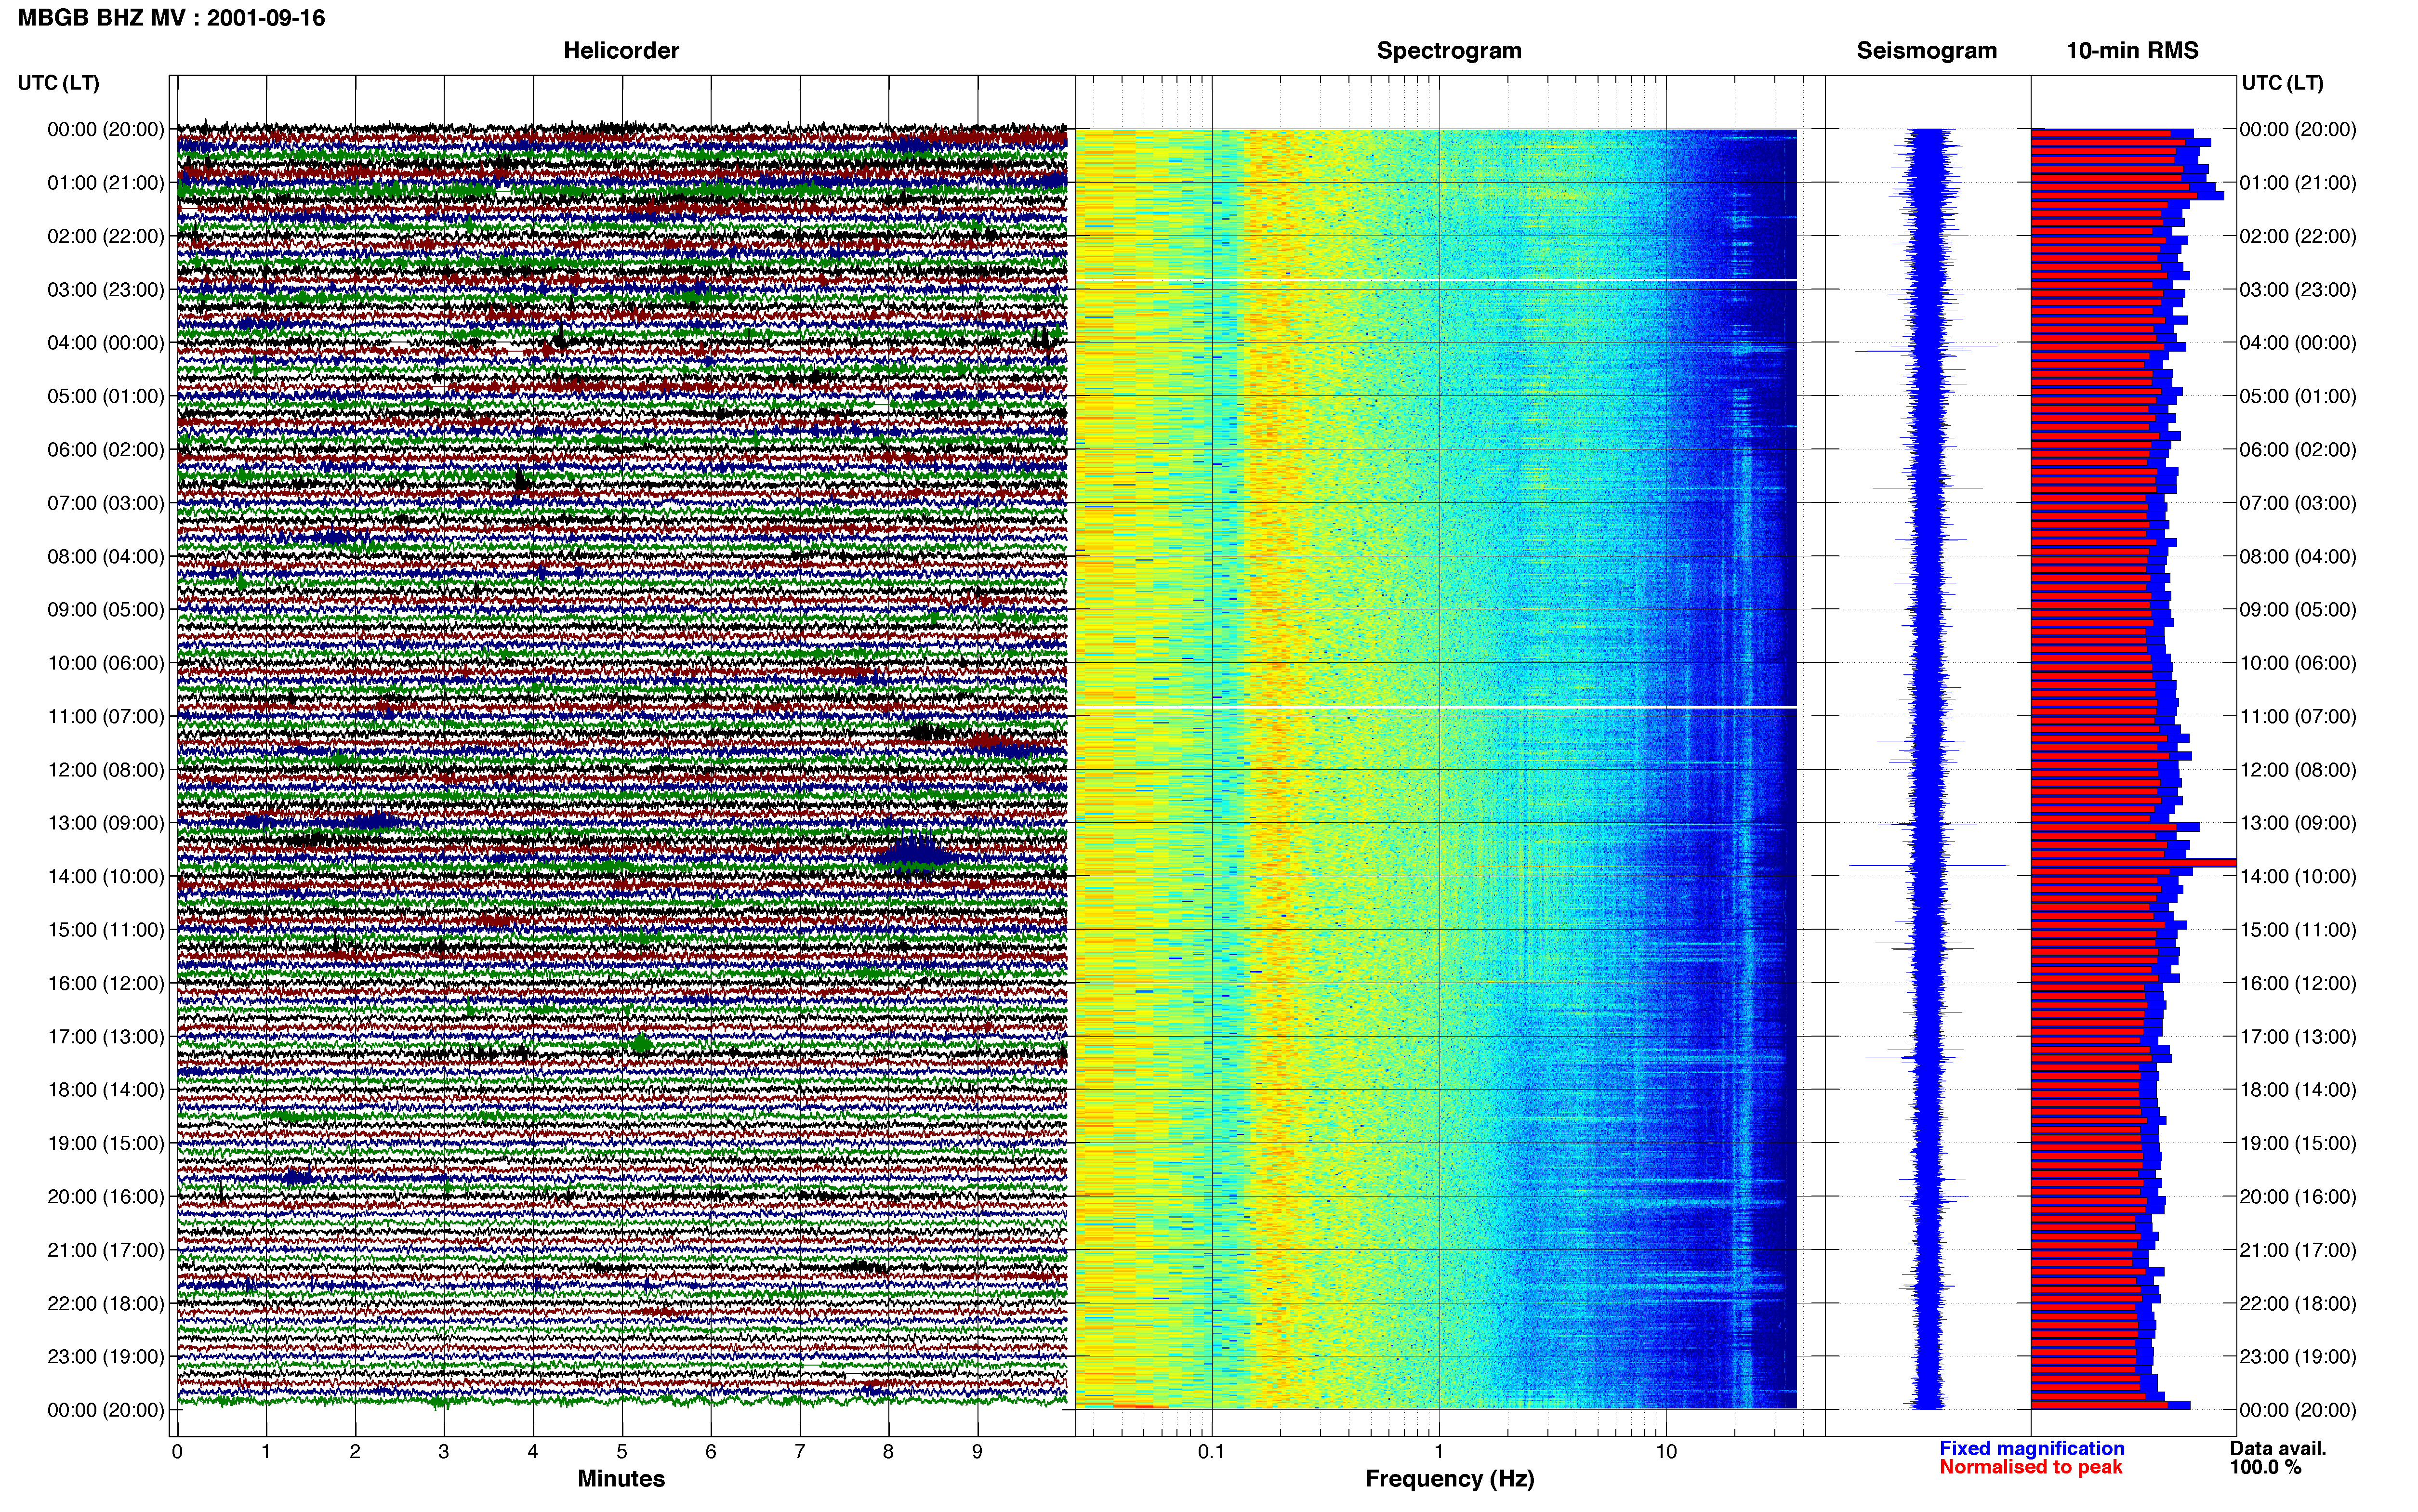This screenshot has width=2418, height=1512.
Task: Click left time label 14:00 (10:00)
Action: coord(106,877)
